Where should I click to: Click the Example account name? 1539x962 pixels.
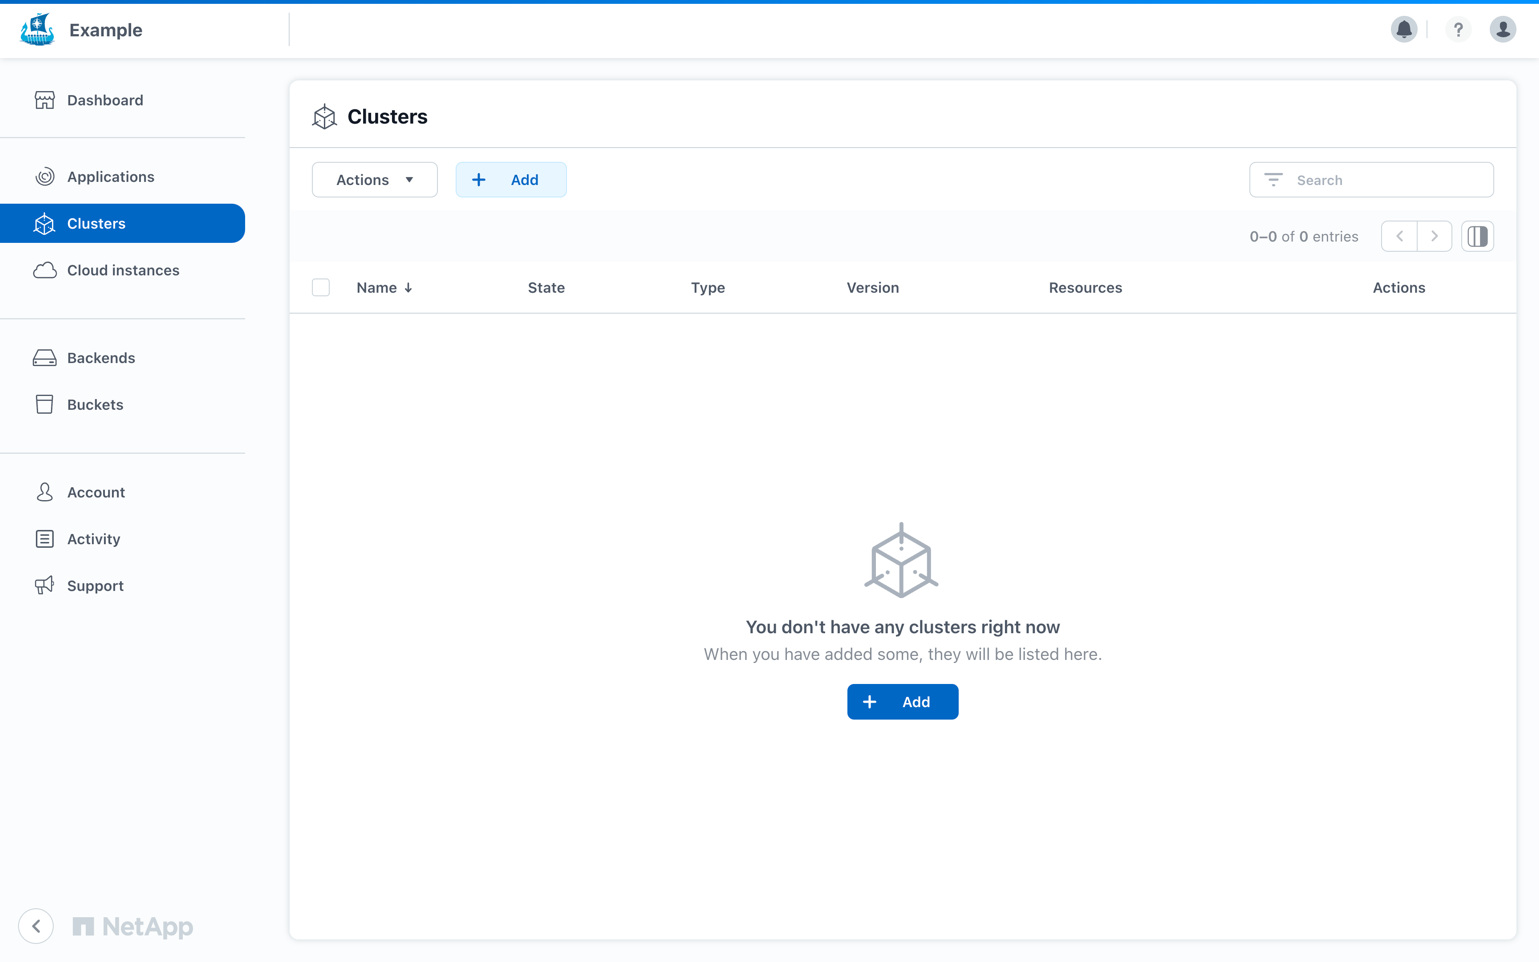[x=106, y=30]
